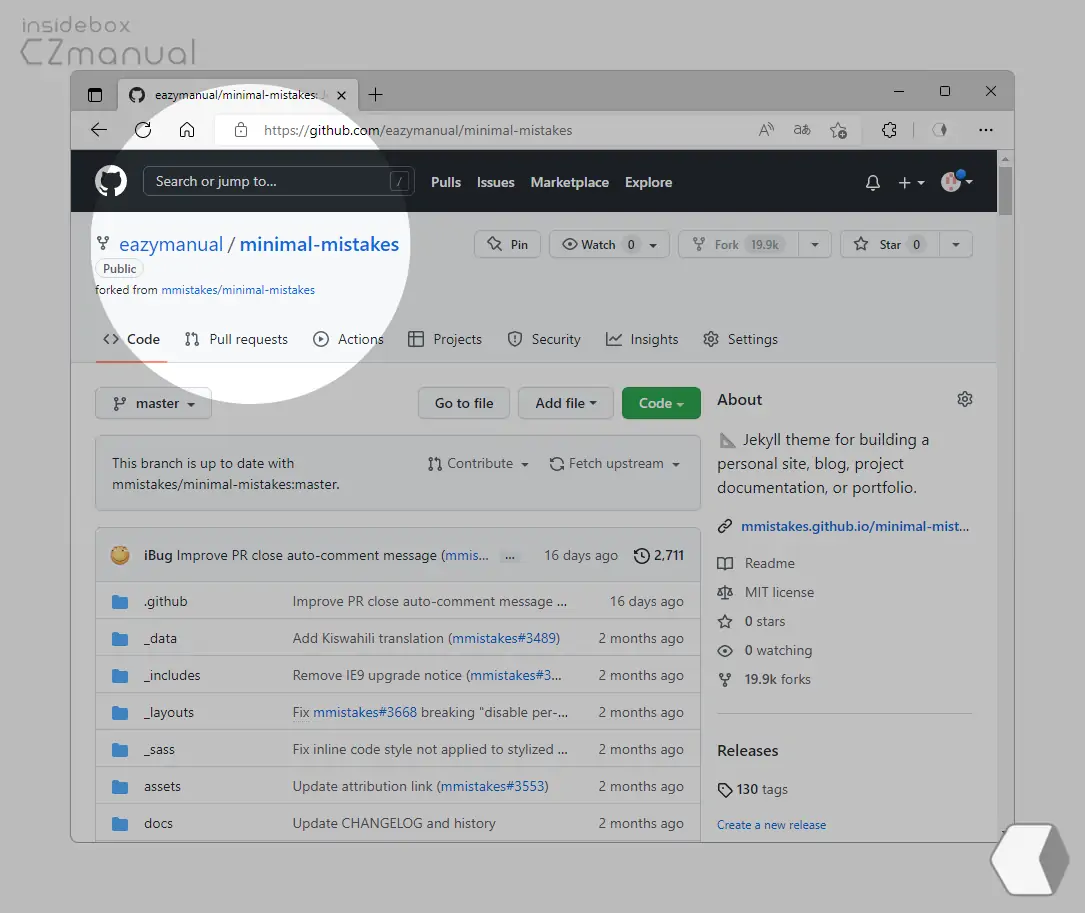Open the minimal-mistakes repository name link
The image size is (1085, 913).
tap(319, 244)
